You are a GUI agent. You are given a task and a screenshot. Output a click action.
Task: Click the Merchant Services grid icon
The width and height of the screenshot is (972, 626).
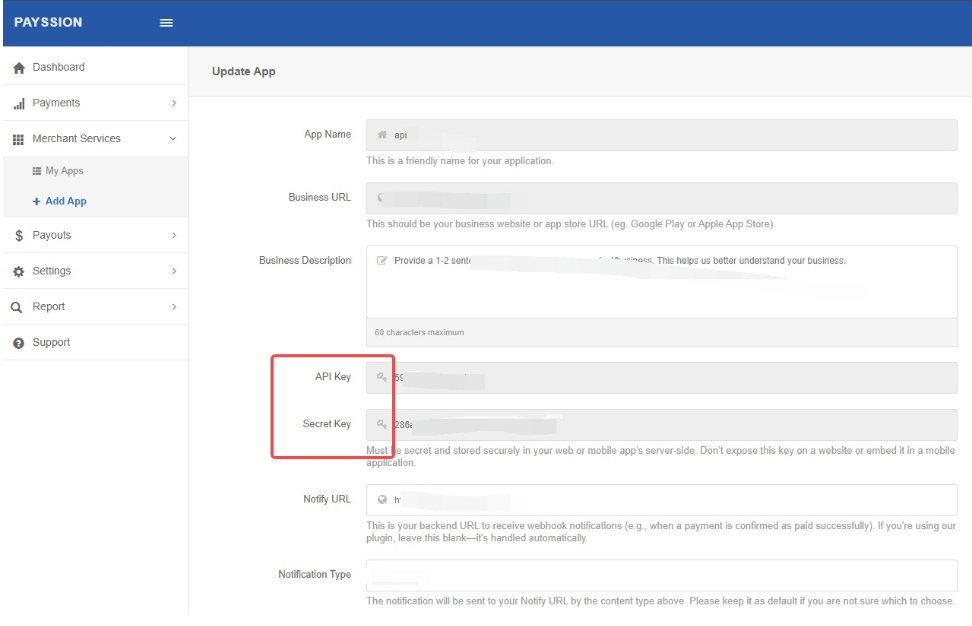18,139
